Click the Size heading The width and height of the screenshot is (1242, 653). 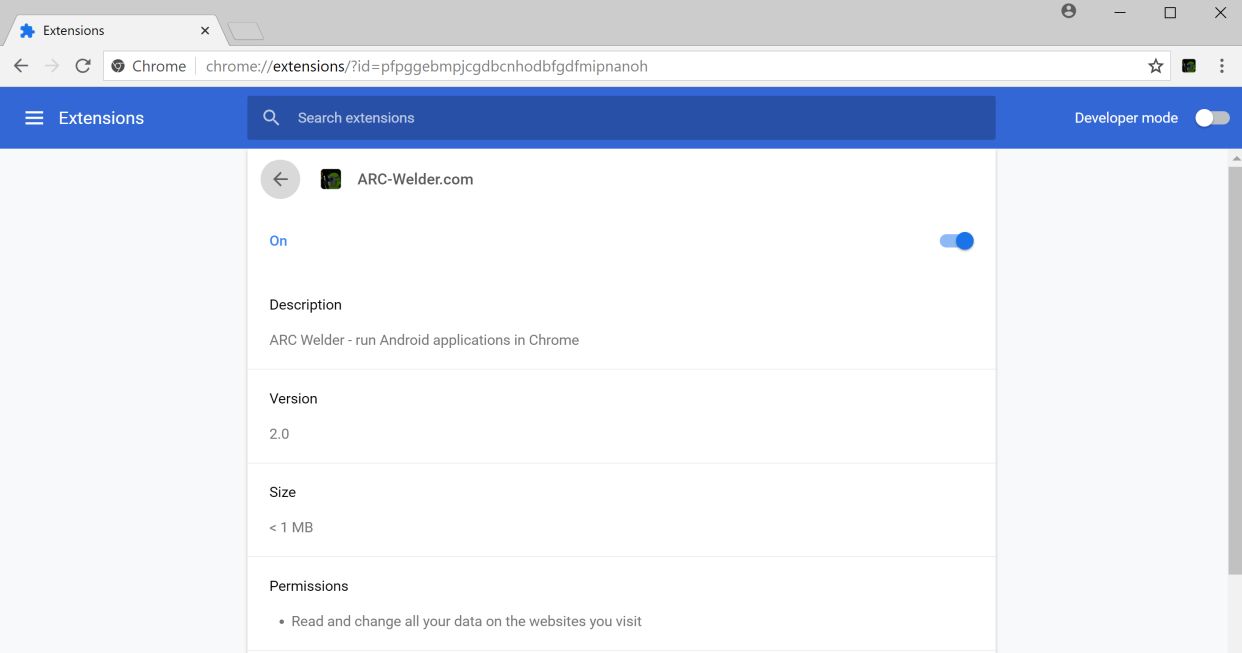pos(282,492)
